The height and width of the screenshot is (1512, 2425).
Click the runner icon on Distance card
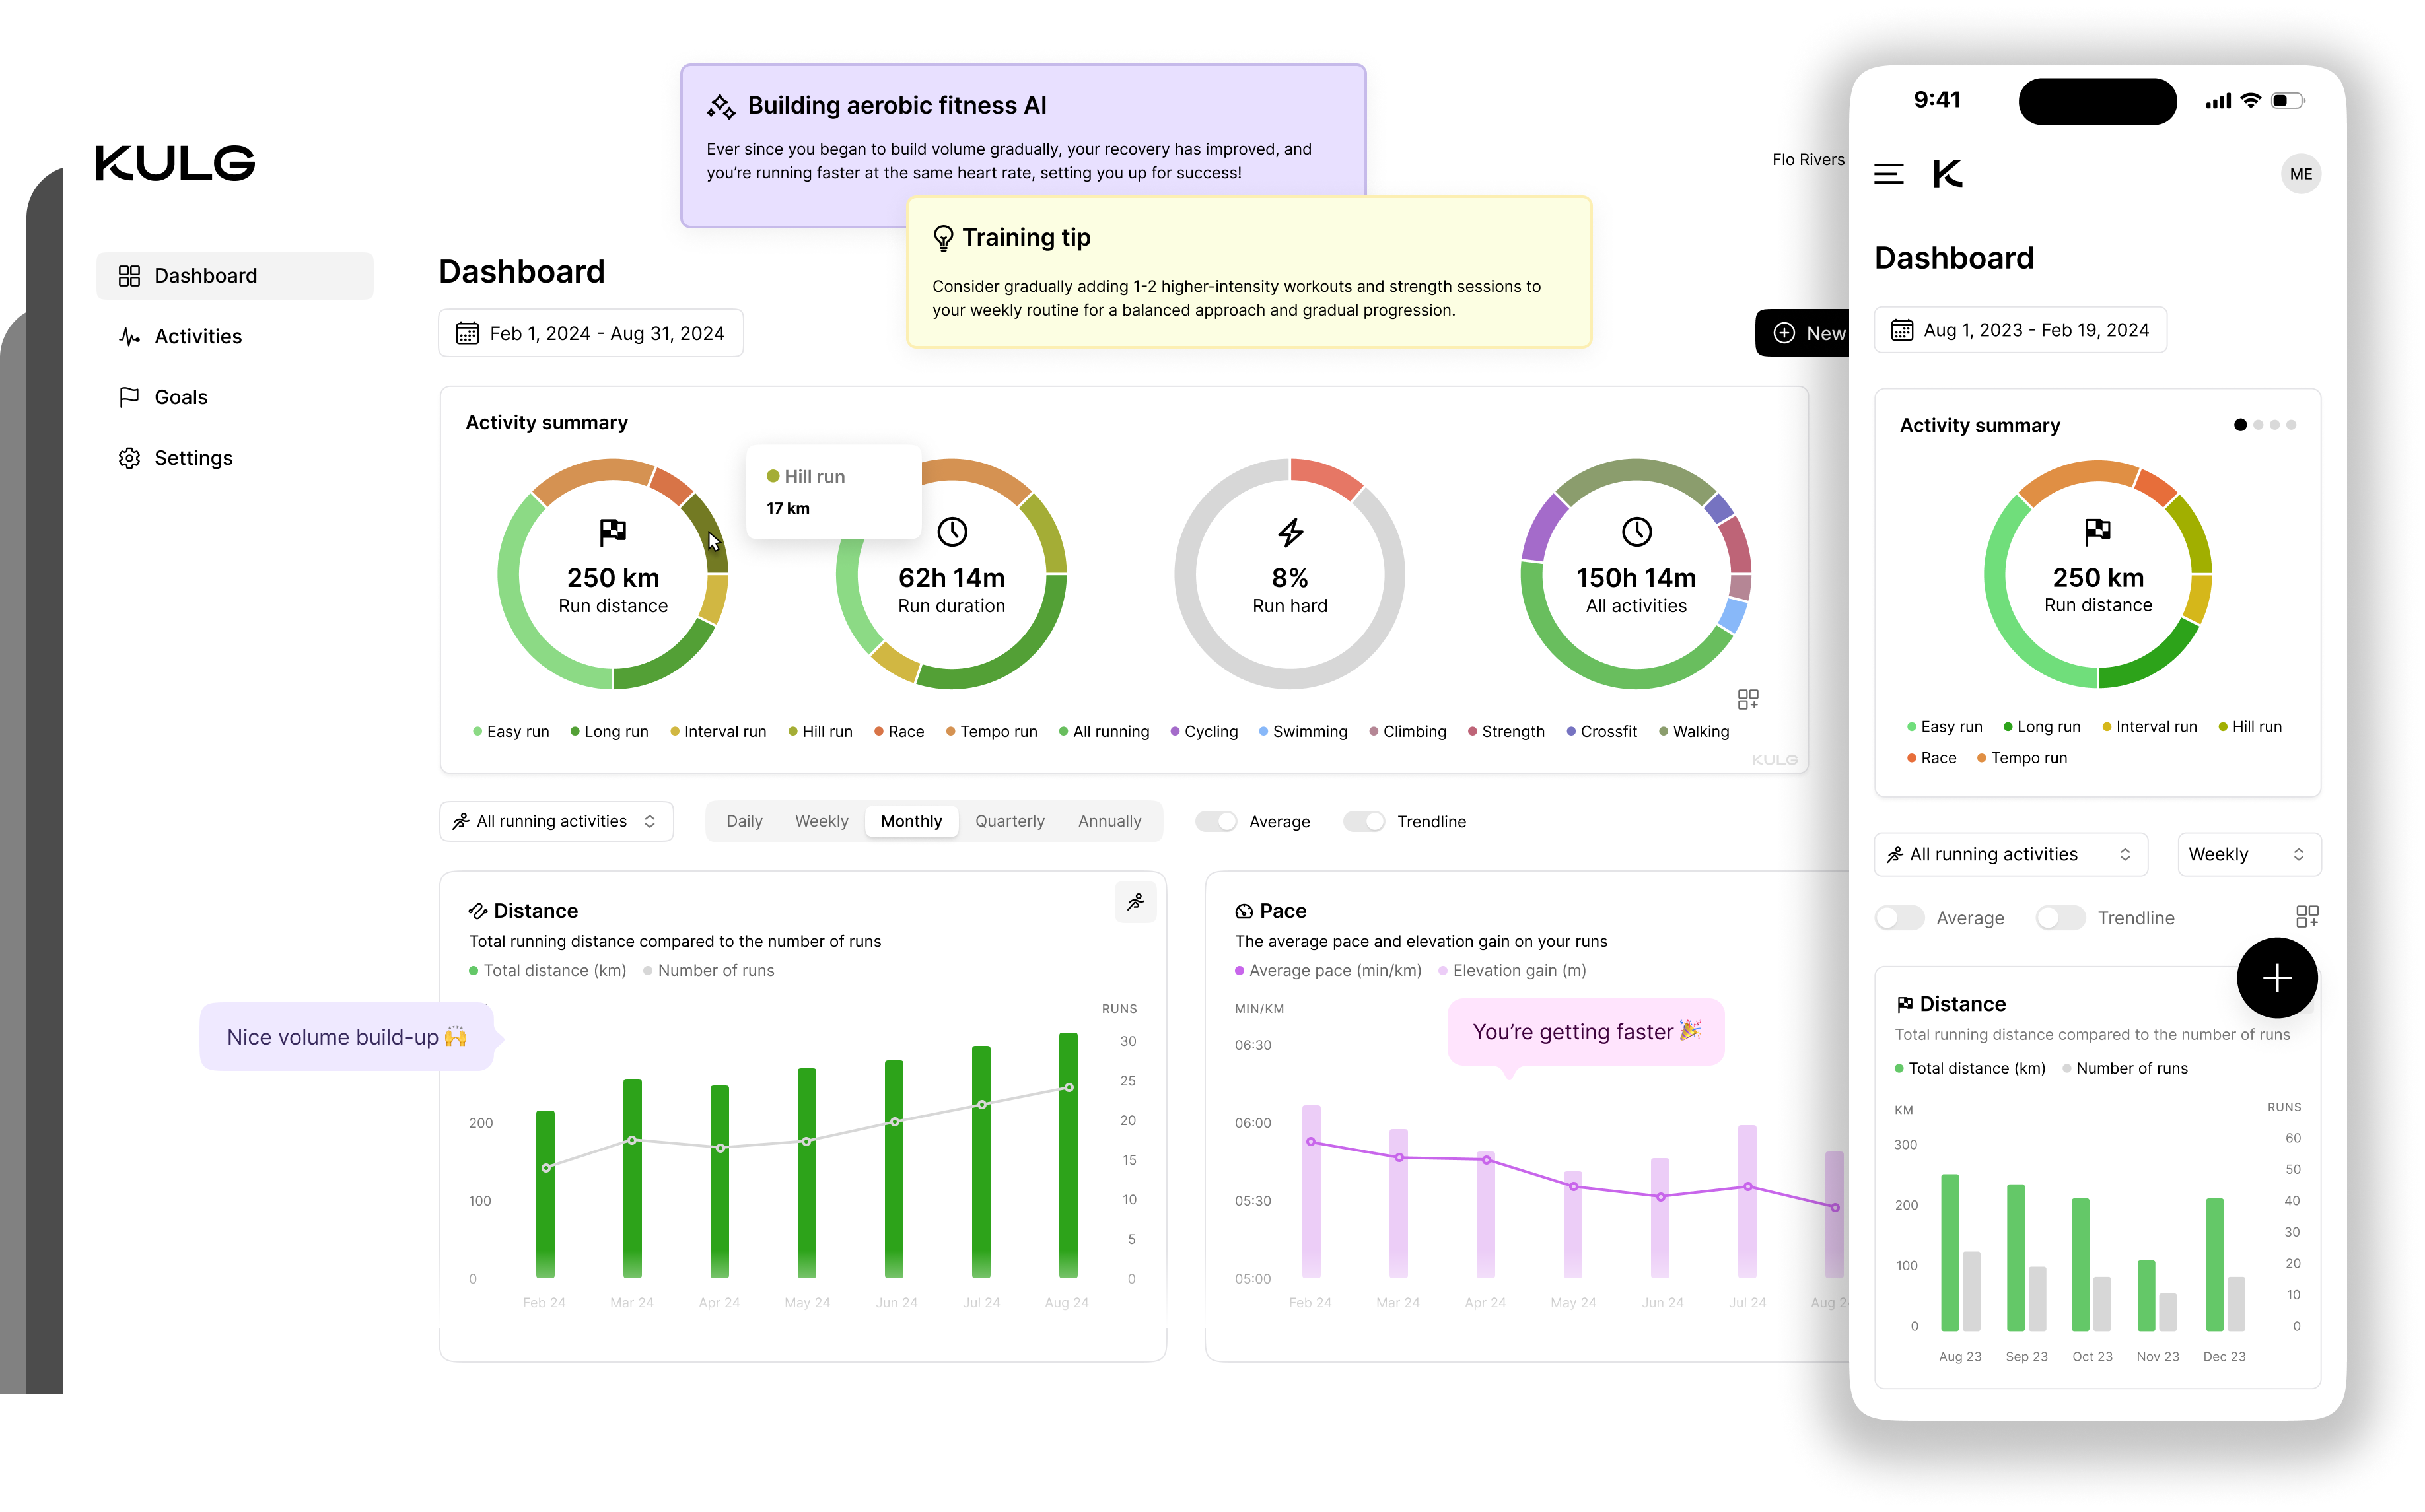pos(1135,902)
